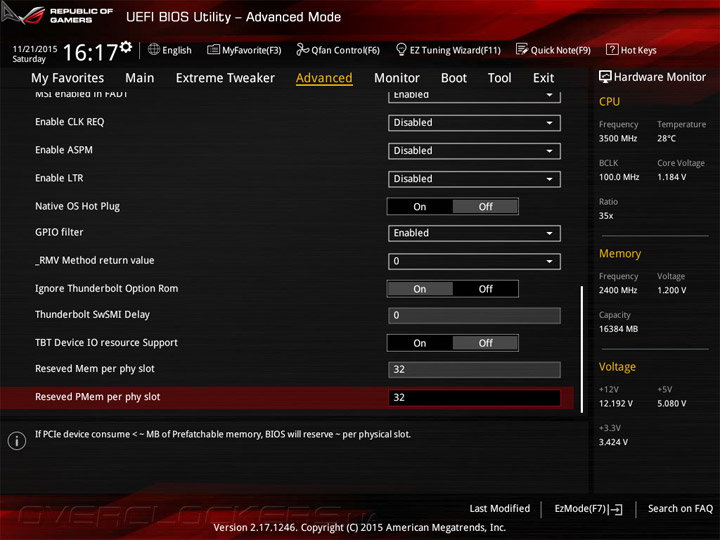720x540 pixels.
Task: Open the Boot tab
Action: (x=454, y=78)
